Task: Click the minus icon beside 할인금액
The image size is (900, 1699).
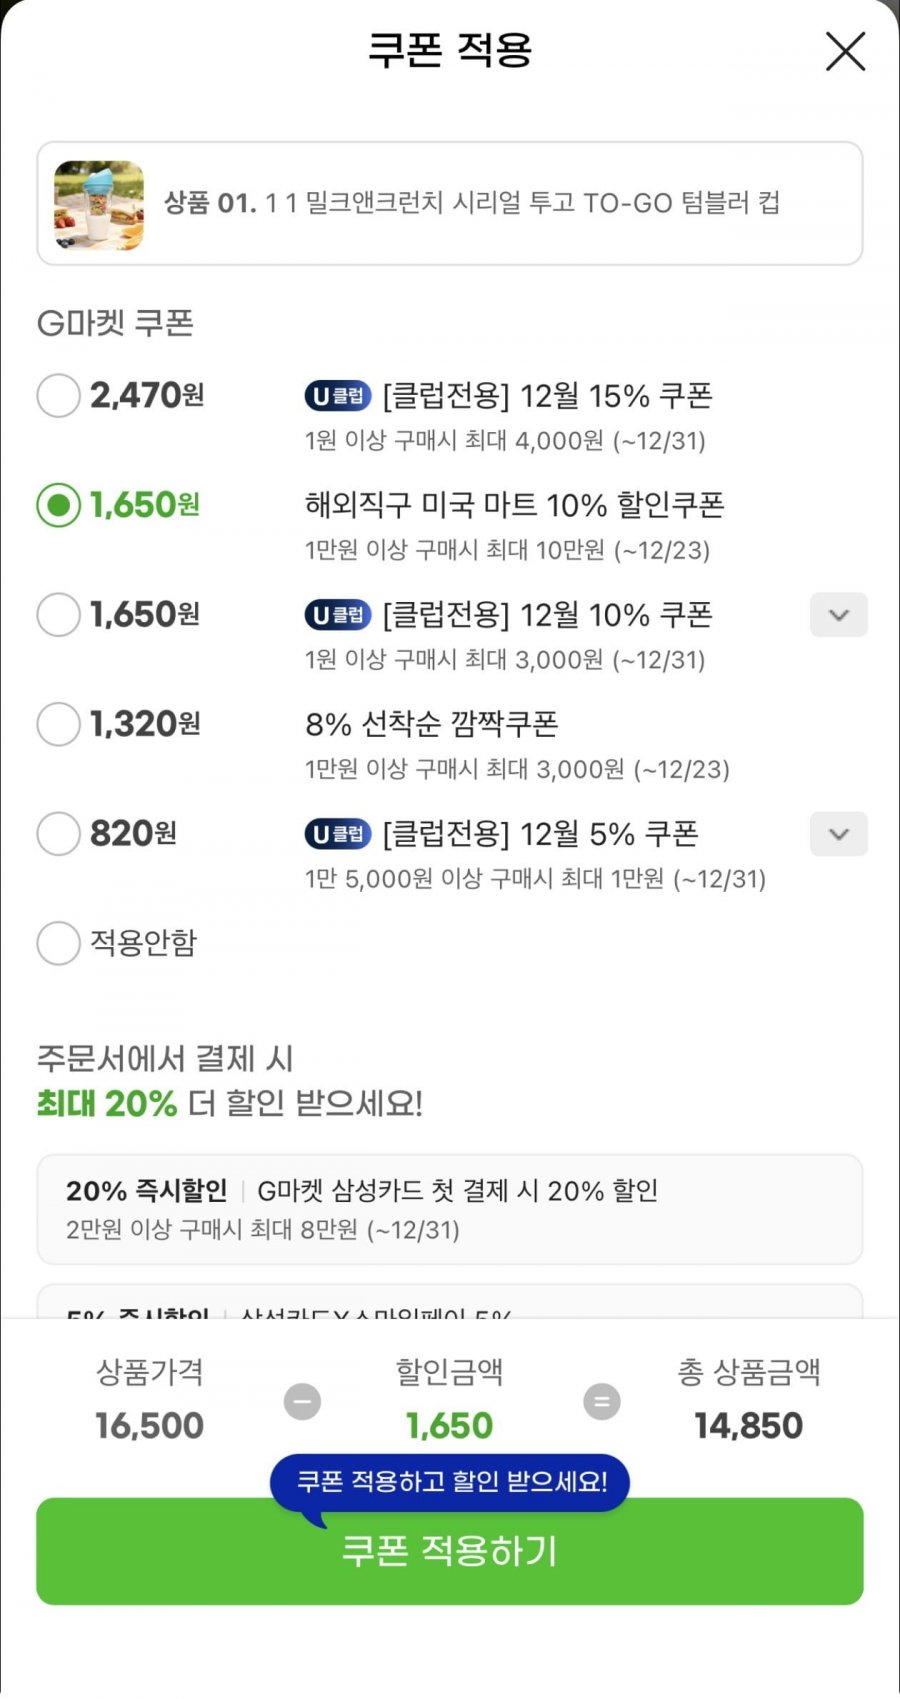Action: (302, 1401)
